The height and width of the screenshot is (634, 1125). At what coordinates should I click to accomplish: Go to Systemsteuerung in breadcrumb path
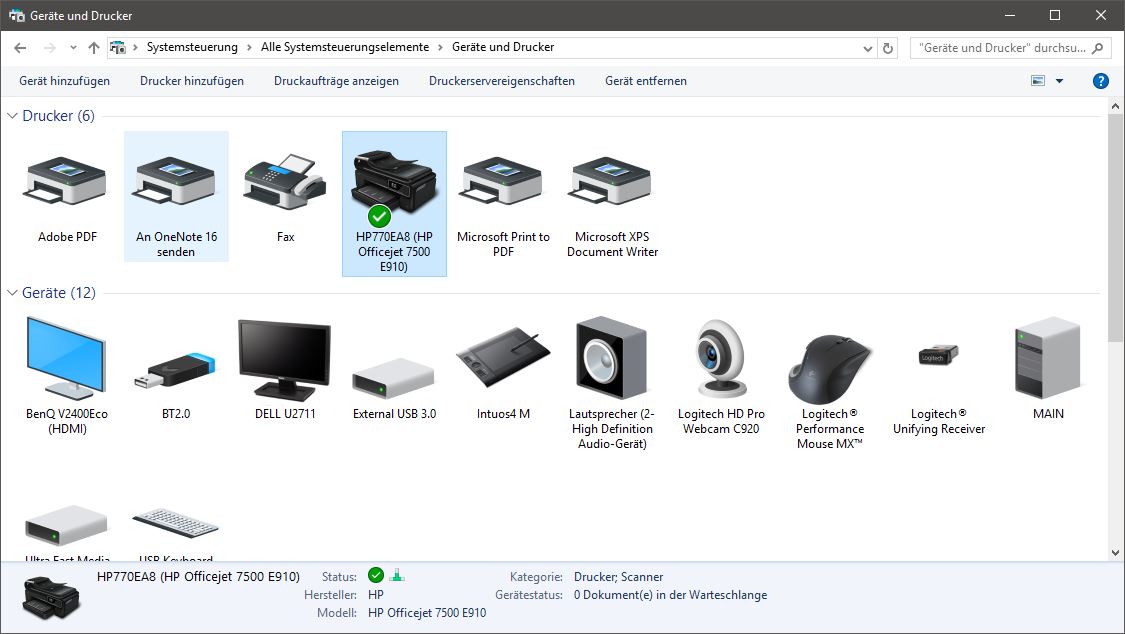[x=192, y=47]
